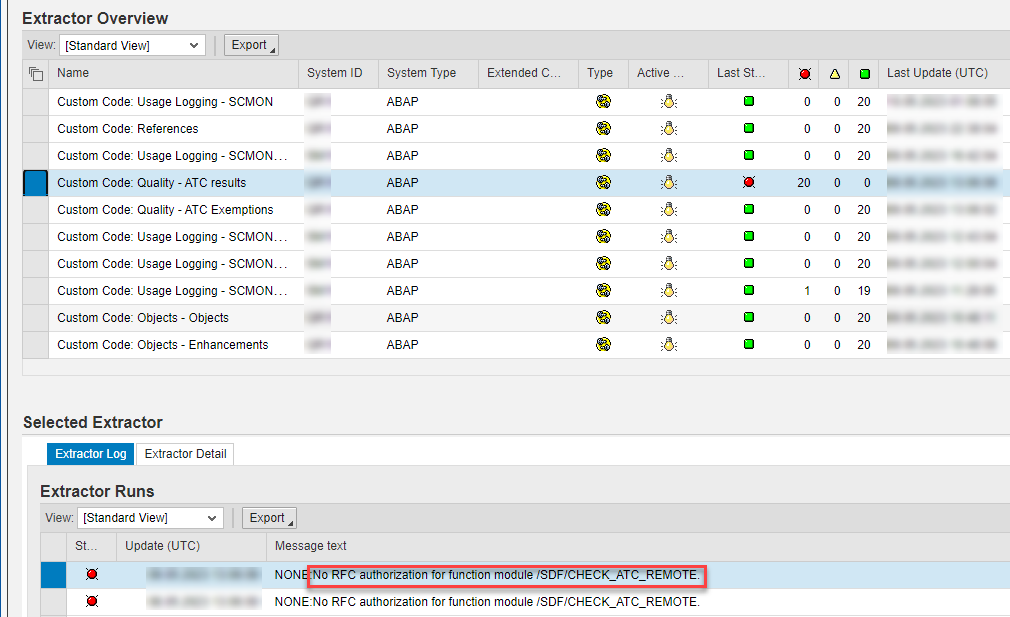This screenshot has width=1010, height=617.
Task: Select the row selector for Objects - Enhancements
Action: (x=35, y=345)
